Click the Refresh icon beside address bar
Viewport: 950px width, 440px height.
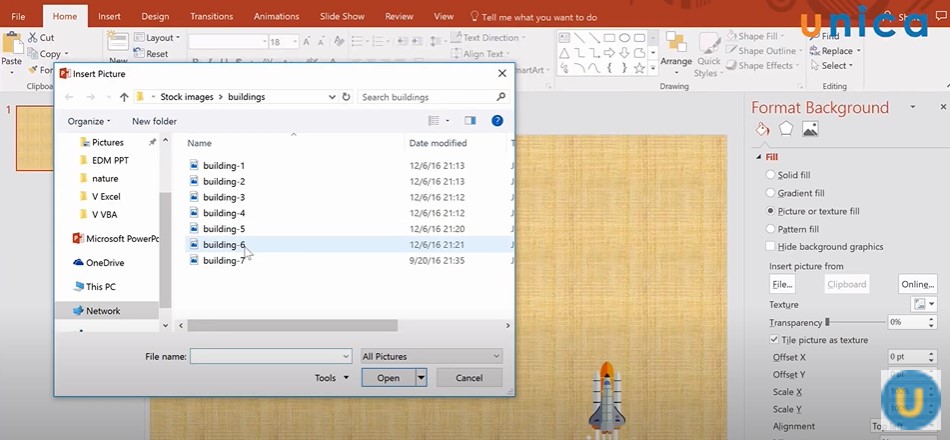point(346,97)
